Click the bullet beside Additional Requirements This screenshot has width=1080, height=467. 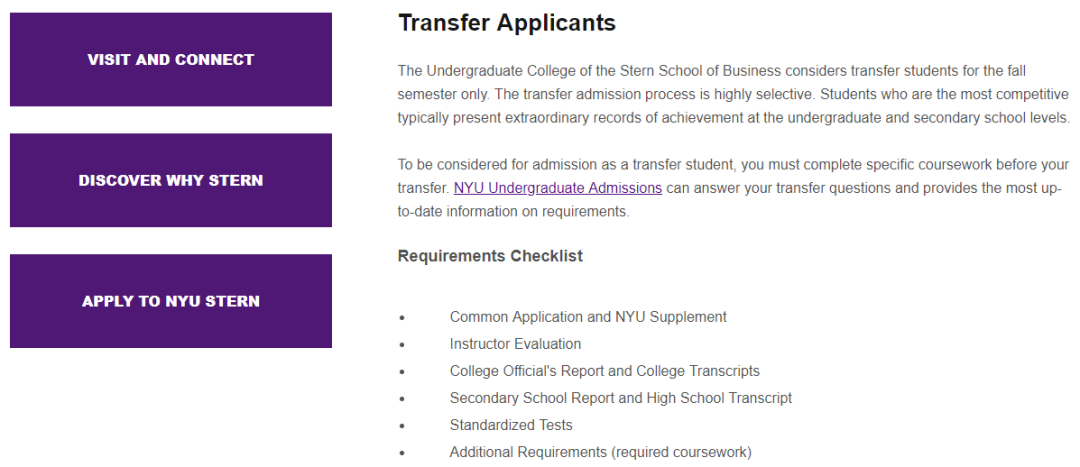(x=402, y=454)
